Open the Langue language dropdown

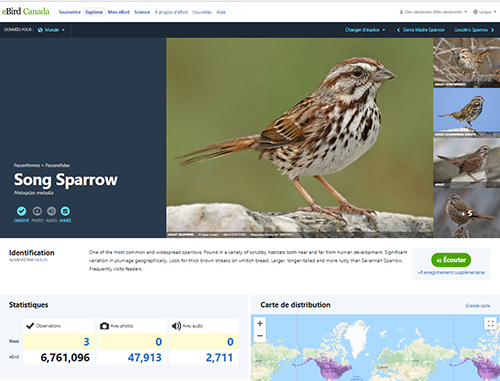click(x=485, y=12)
